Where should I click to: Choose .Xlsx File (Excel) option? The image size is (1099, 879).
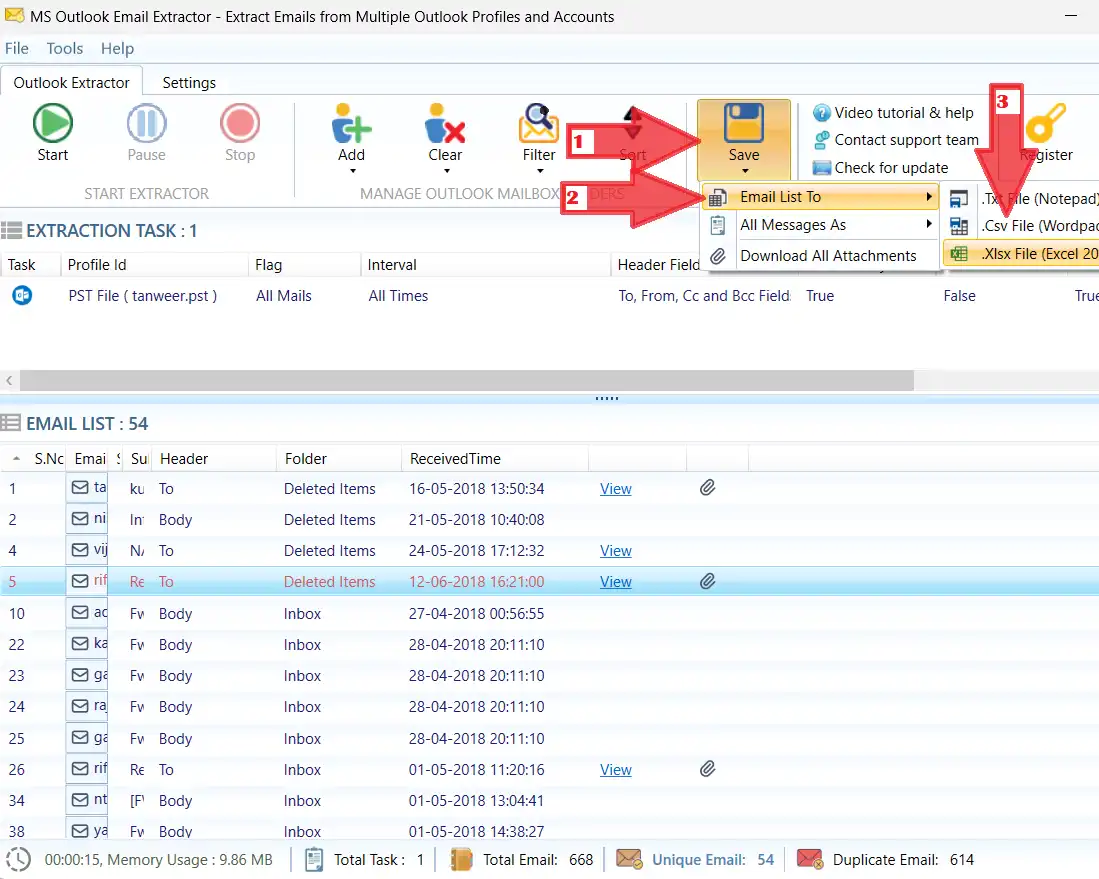1022,254
